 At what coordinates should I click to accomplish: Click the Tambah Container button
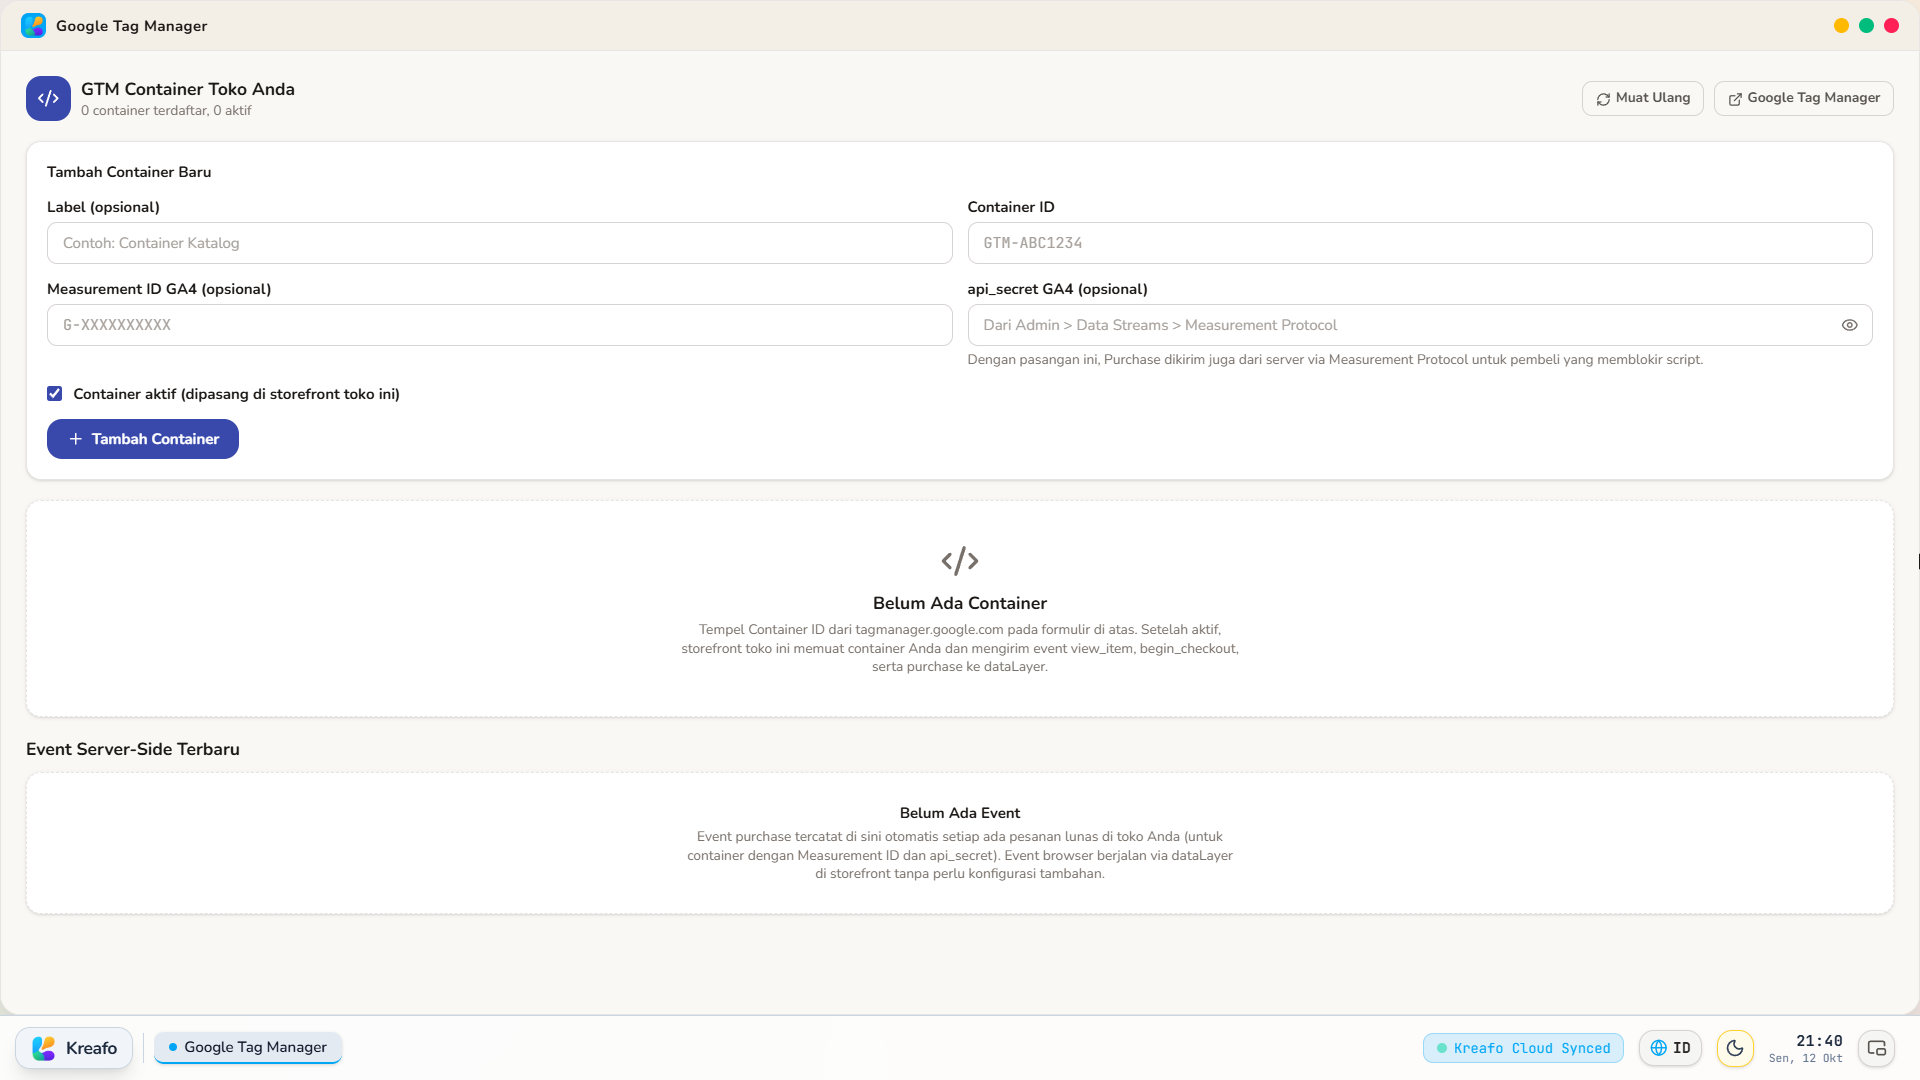[x=143, y=439]
